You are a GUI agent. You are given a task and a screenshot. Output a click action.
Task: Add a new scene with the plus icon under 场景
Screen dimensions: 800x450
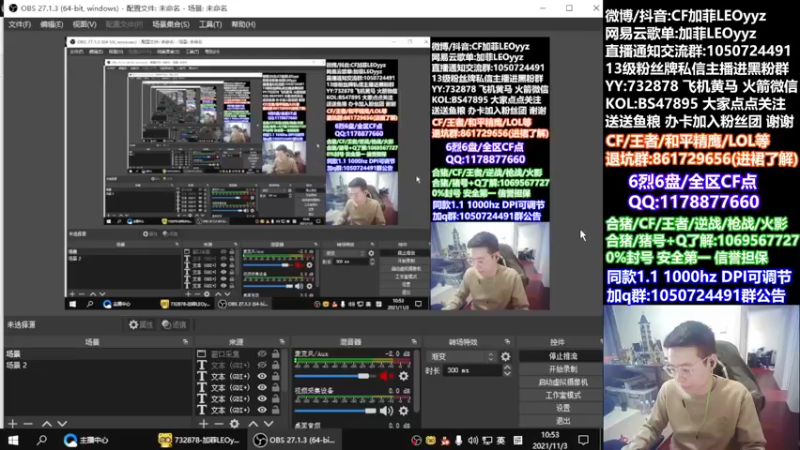(13, 423)
